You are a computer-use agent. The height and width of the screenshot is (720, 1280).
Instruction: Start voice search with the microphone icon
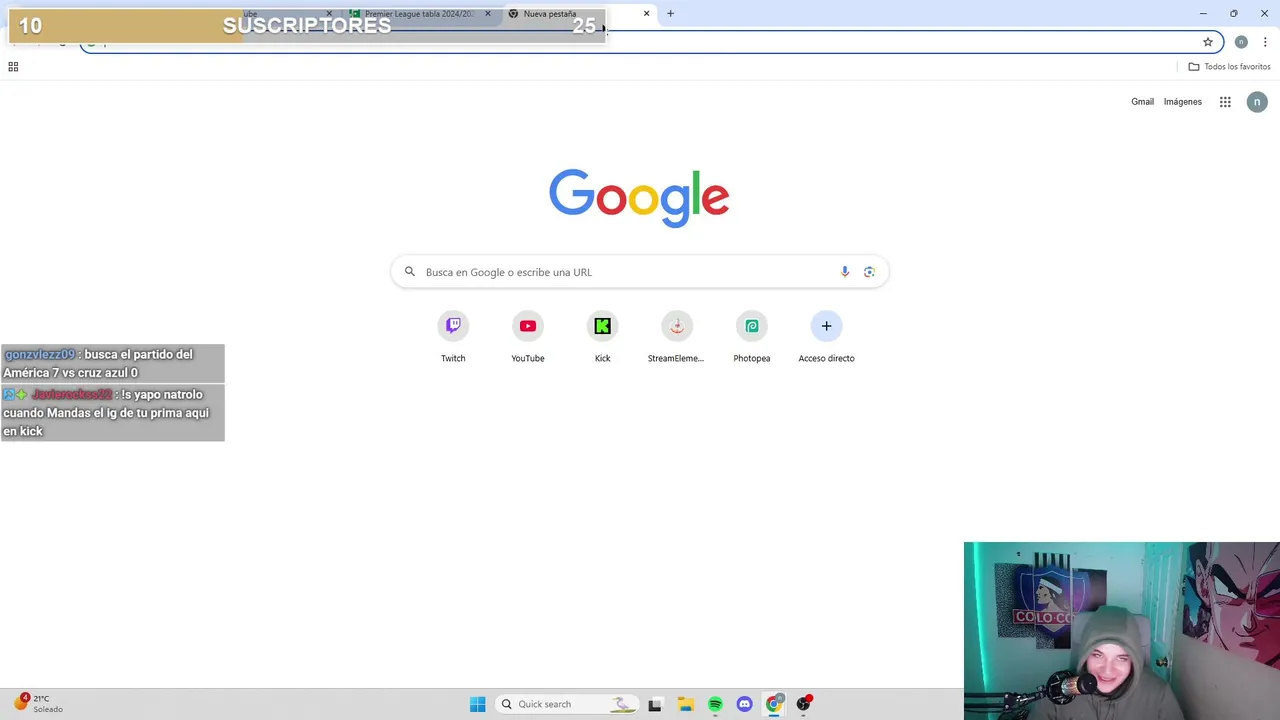click(845, 272)
